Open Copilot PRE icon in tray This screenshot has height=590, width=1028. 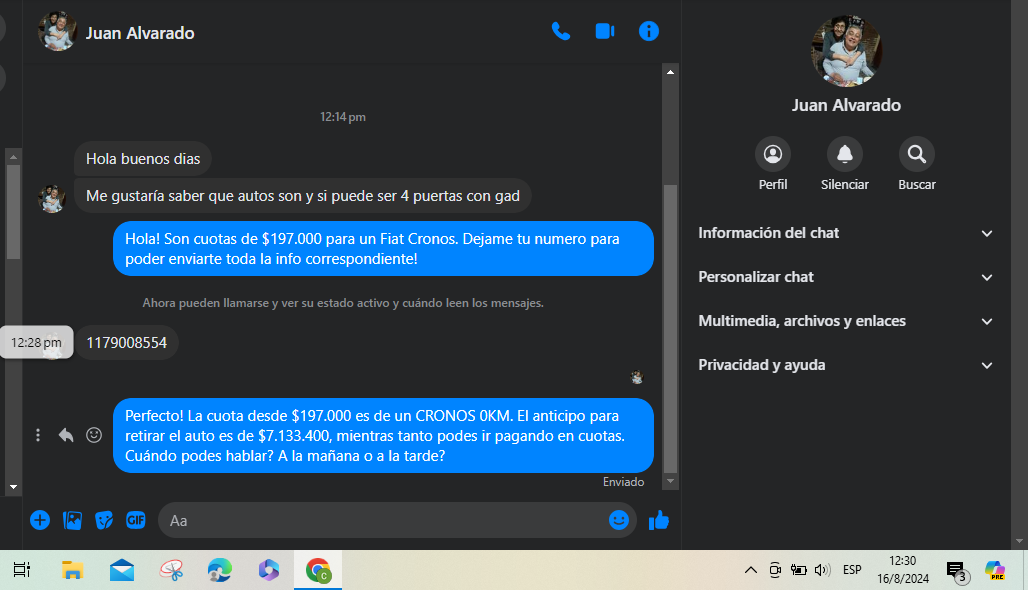tap(995, 570)
